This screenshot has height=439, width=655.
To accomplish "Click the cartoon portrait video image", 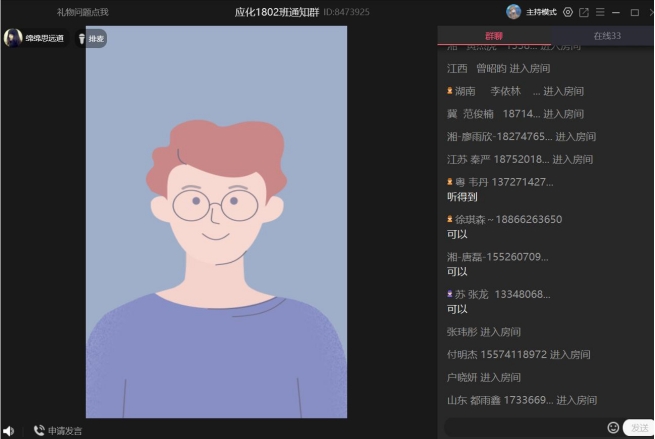I will pos(216,222).
